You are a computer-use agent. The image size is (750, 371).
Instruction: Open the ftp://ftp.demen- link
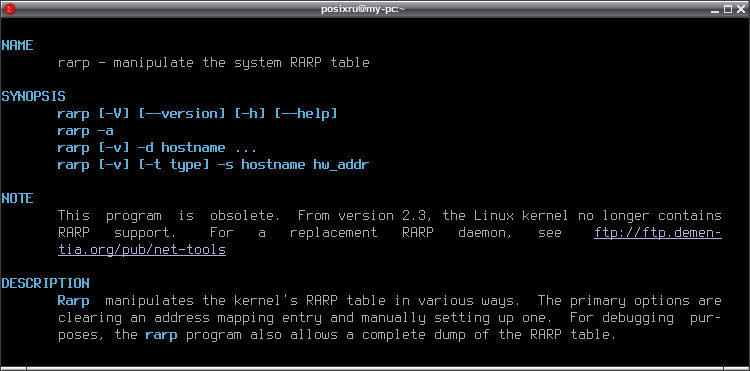(658, 233)
